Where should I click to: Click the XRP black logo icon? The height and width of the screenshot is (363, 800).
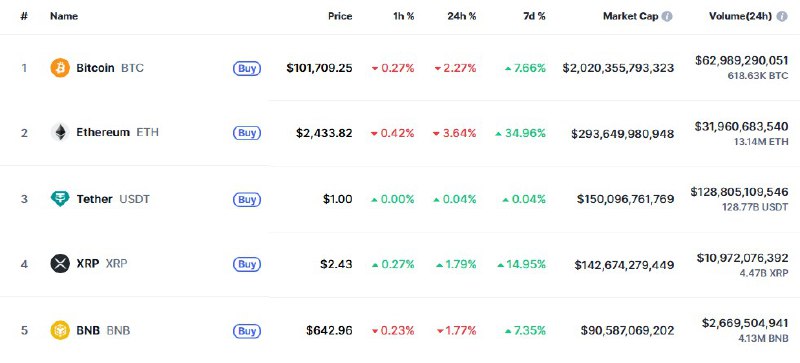pyautogui.click(x=60, y=264)
